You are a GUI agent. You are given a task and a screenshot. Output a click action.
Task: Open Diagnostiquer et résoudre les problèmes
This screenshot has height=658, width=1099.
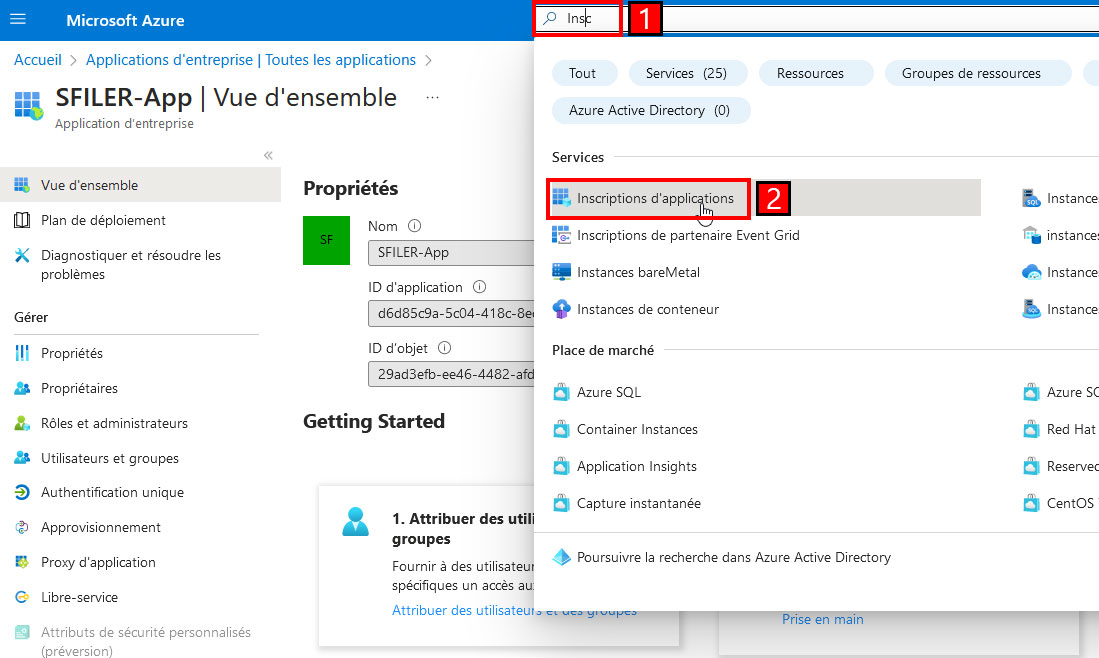point(131,265)
